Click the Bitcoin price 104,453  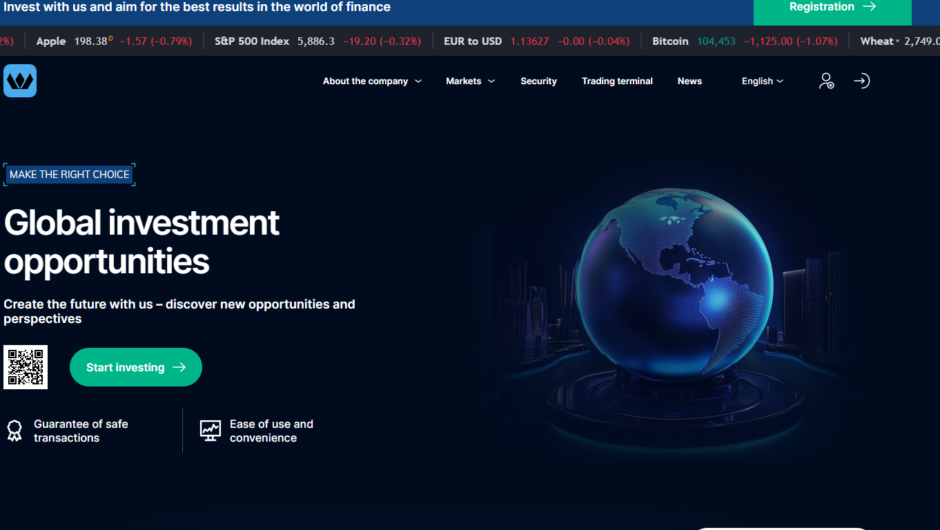coord(716,41)
